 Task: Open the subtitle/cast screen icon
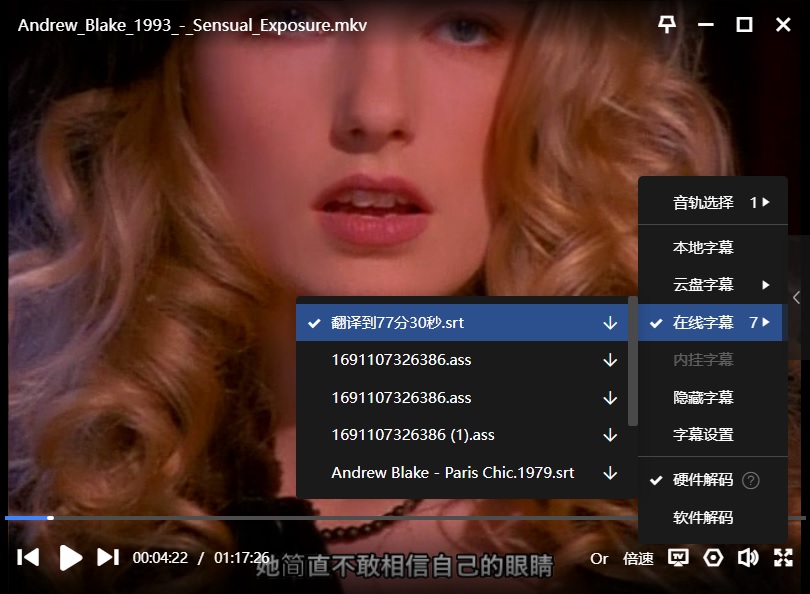(x=679, y=558)
